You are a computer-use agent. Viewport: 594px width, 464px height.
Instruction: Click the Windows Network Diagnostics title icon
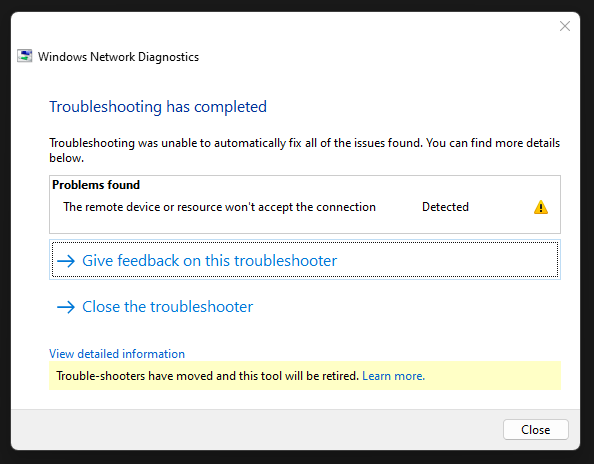pos(25,56)
